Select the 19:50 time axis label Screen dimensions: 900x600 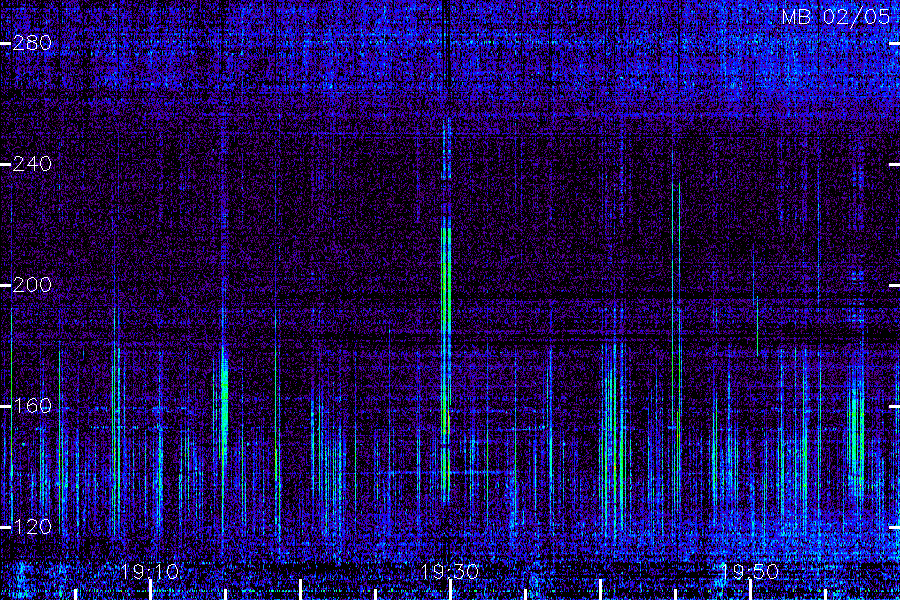point(750,572)
